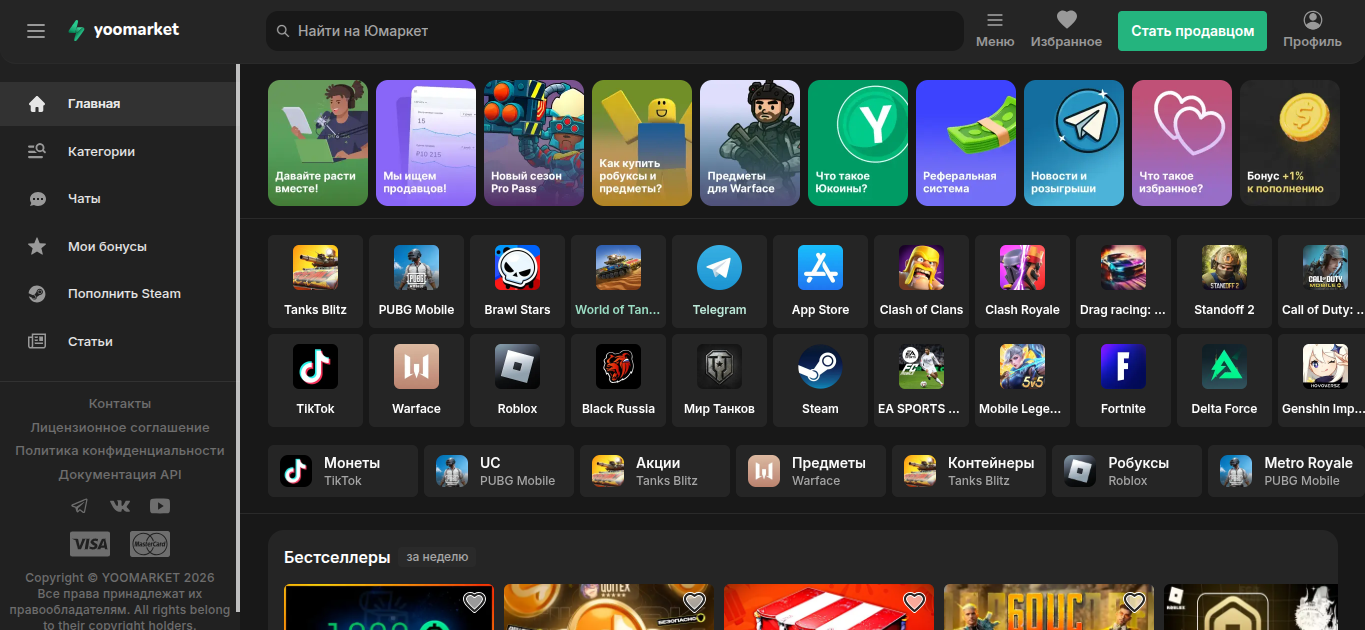
Task: Open UC PUBG Mobile quick link
Action: 499,471
